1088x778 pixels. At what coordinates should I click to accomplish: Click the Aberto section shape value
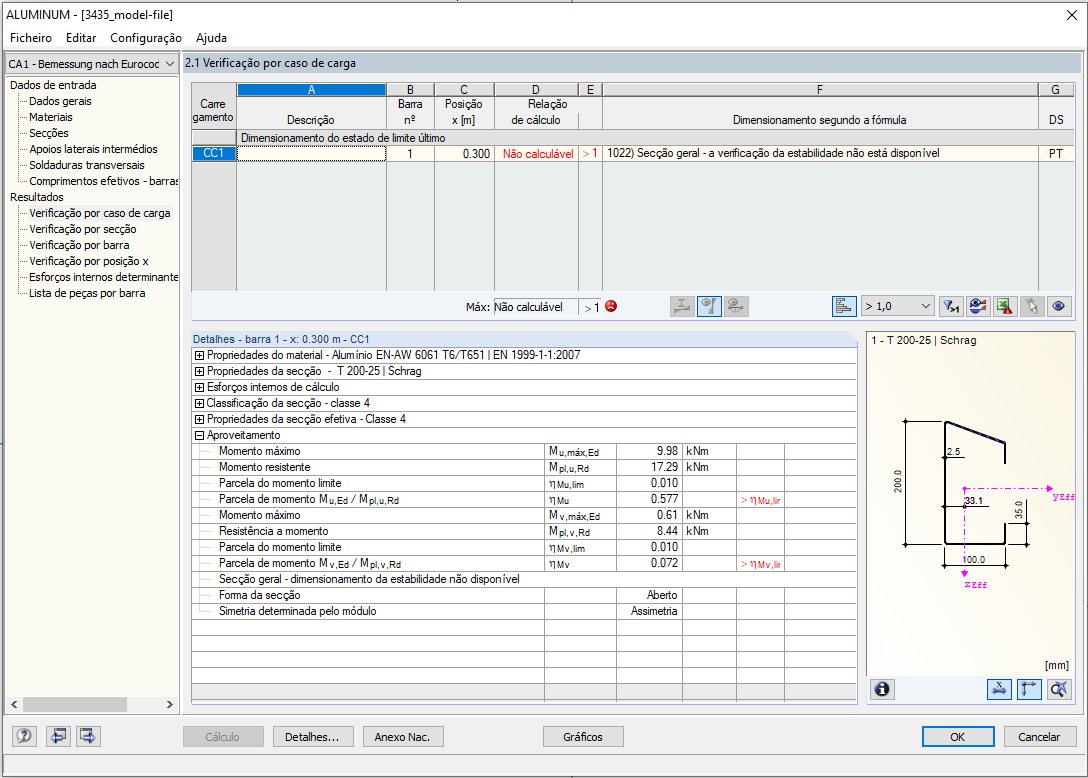649,595
